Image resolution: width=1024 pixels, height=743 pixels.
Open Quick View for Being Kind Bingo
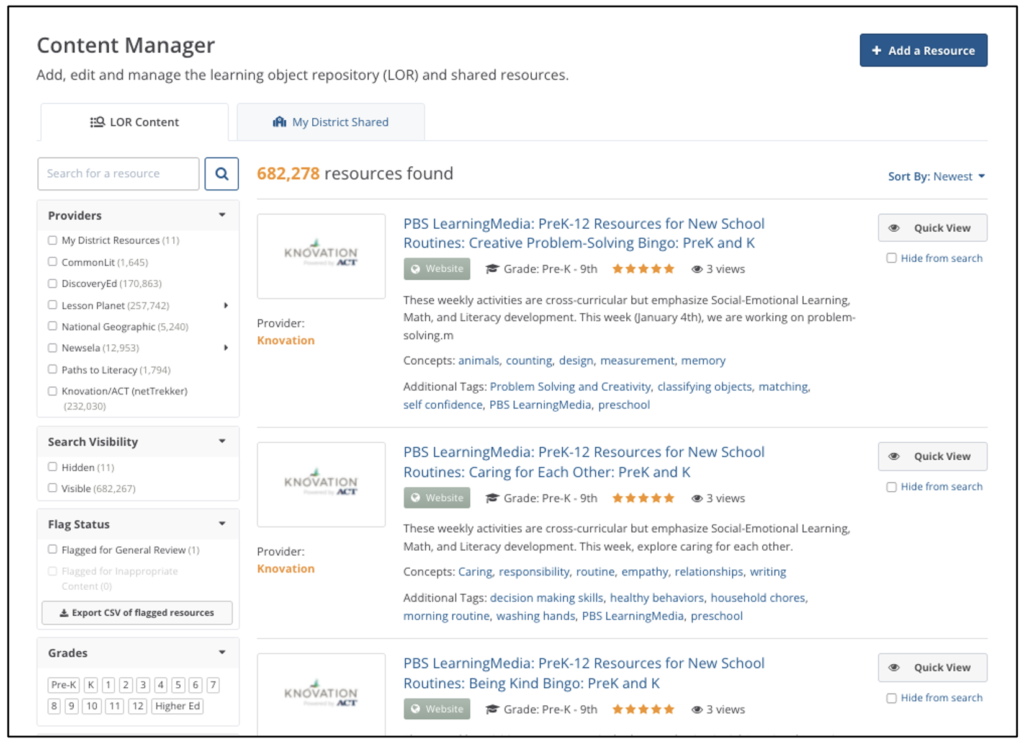pos(933,667)
